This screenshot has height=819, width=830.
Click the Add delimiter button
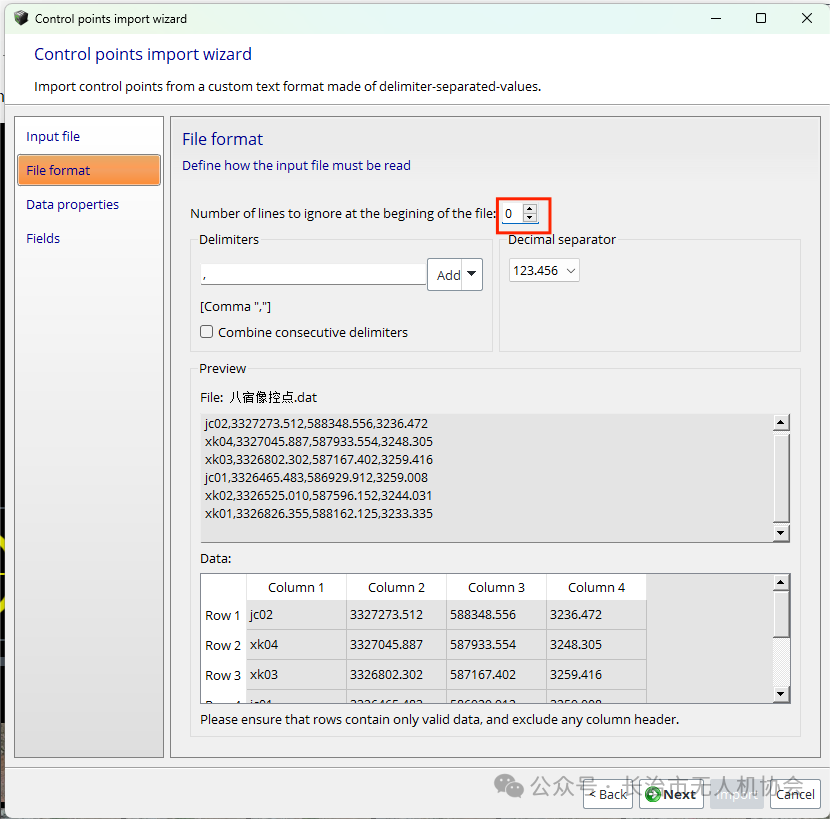click(x=445, y=275)
